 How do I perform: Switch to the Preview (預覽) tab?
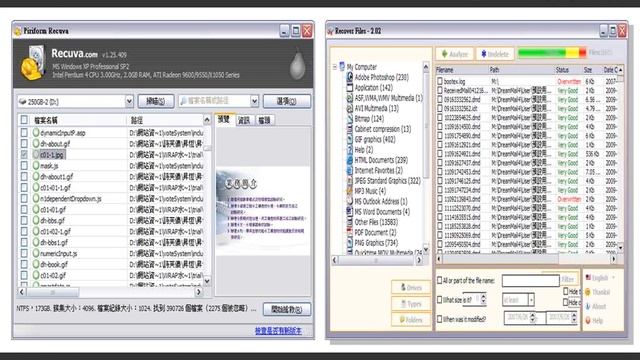[x=224, y=120]
